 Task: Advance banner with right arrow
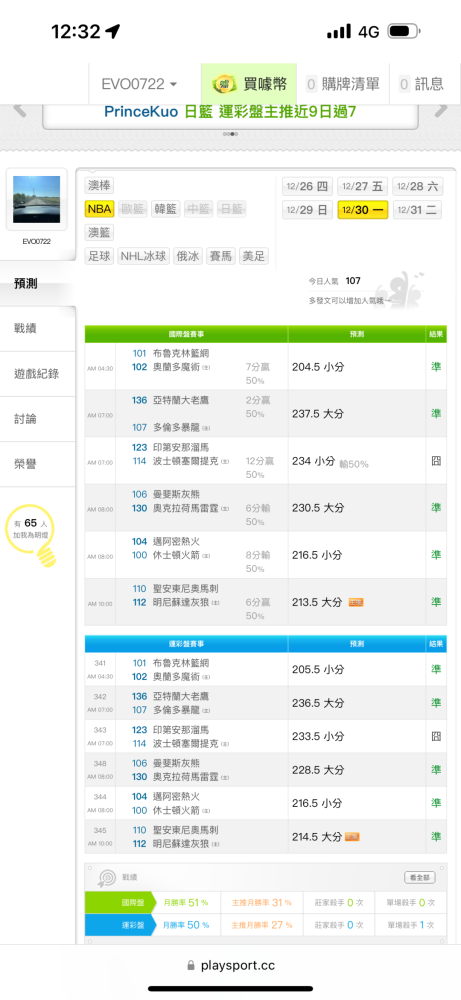pyautogui.click(x=441, y=111)
